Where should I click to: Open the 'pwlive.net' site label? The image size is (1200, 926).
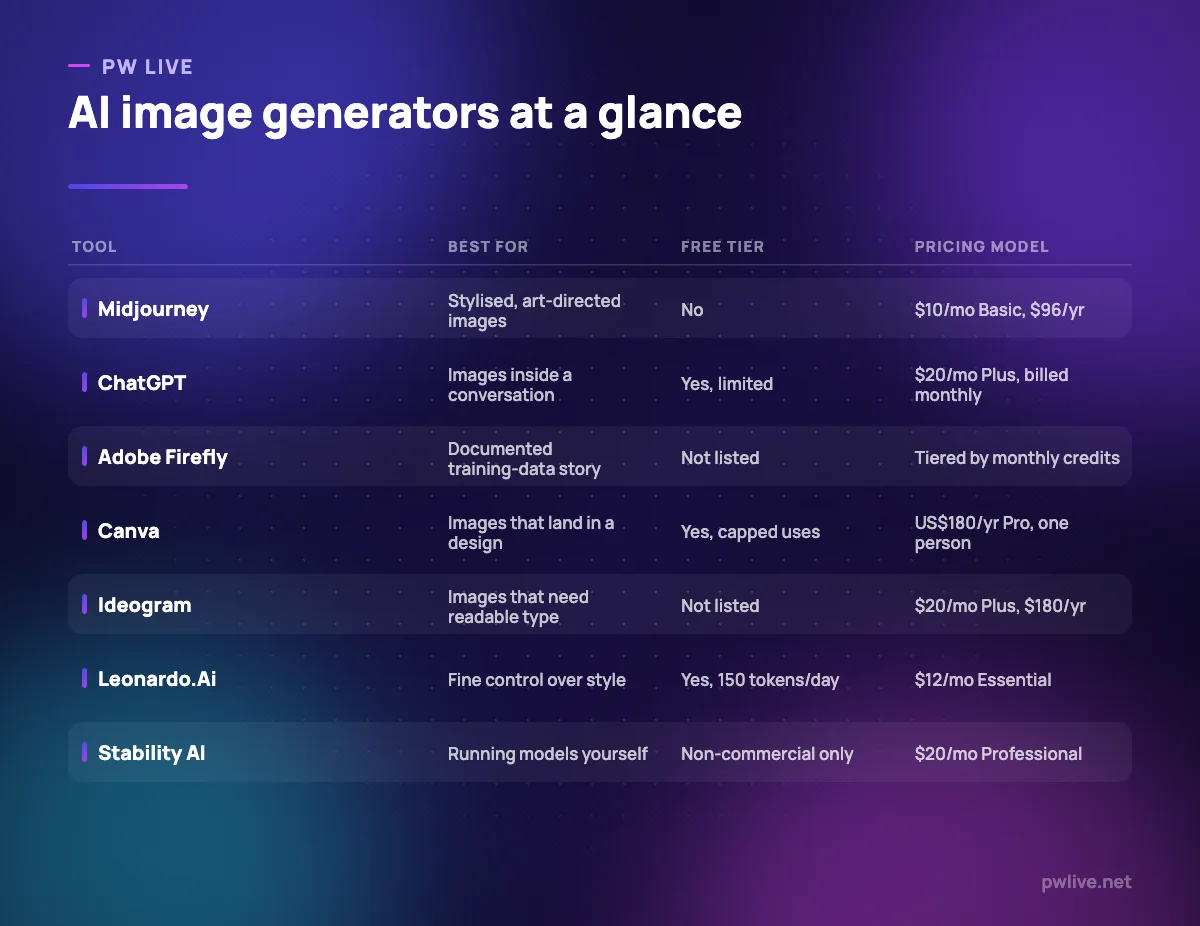coord(1086,882)
